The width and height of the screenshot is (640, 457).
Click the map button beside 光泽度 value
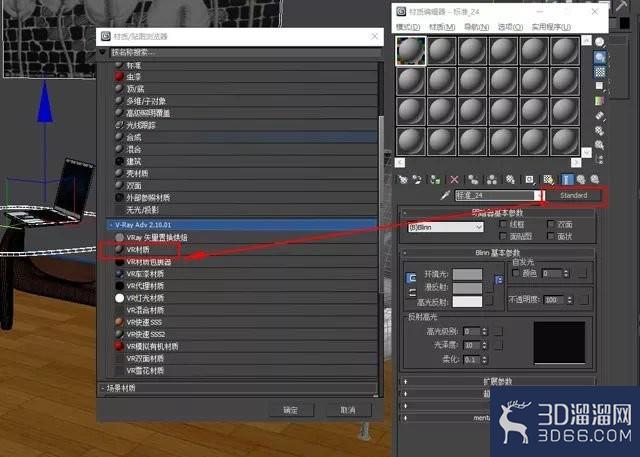tap(498, 345)
